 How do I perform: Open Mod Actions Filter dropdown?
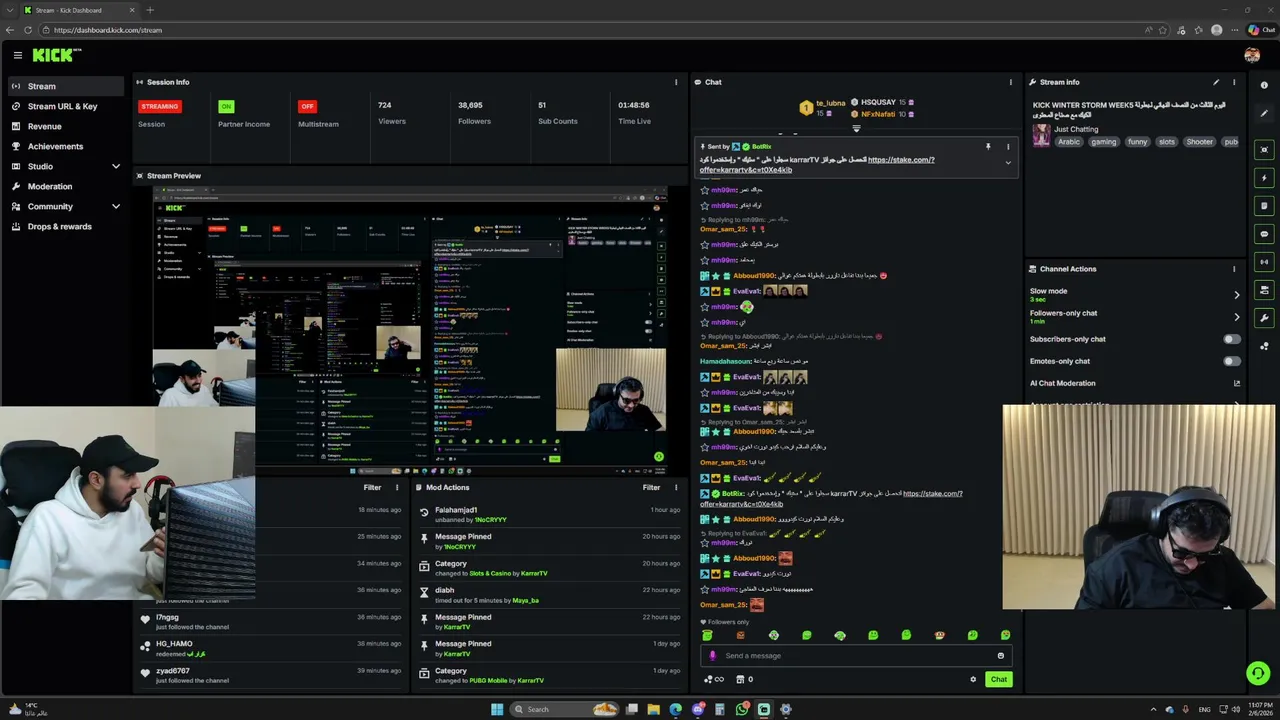point(651,487)
